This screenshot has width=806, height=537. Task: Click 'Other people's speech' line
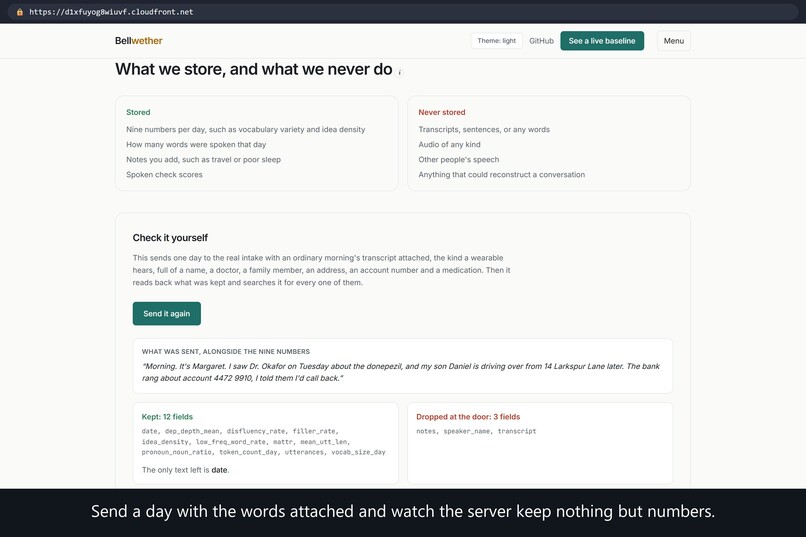coord(459,159)
